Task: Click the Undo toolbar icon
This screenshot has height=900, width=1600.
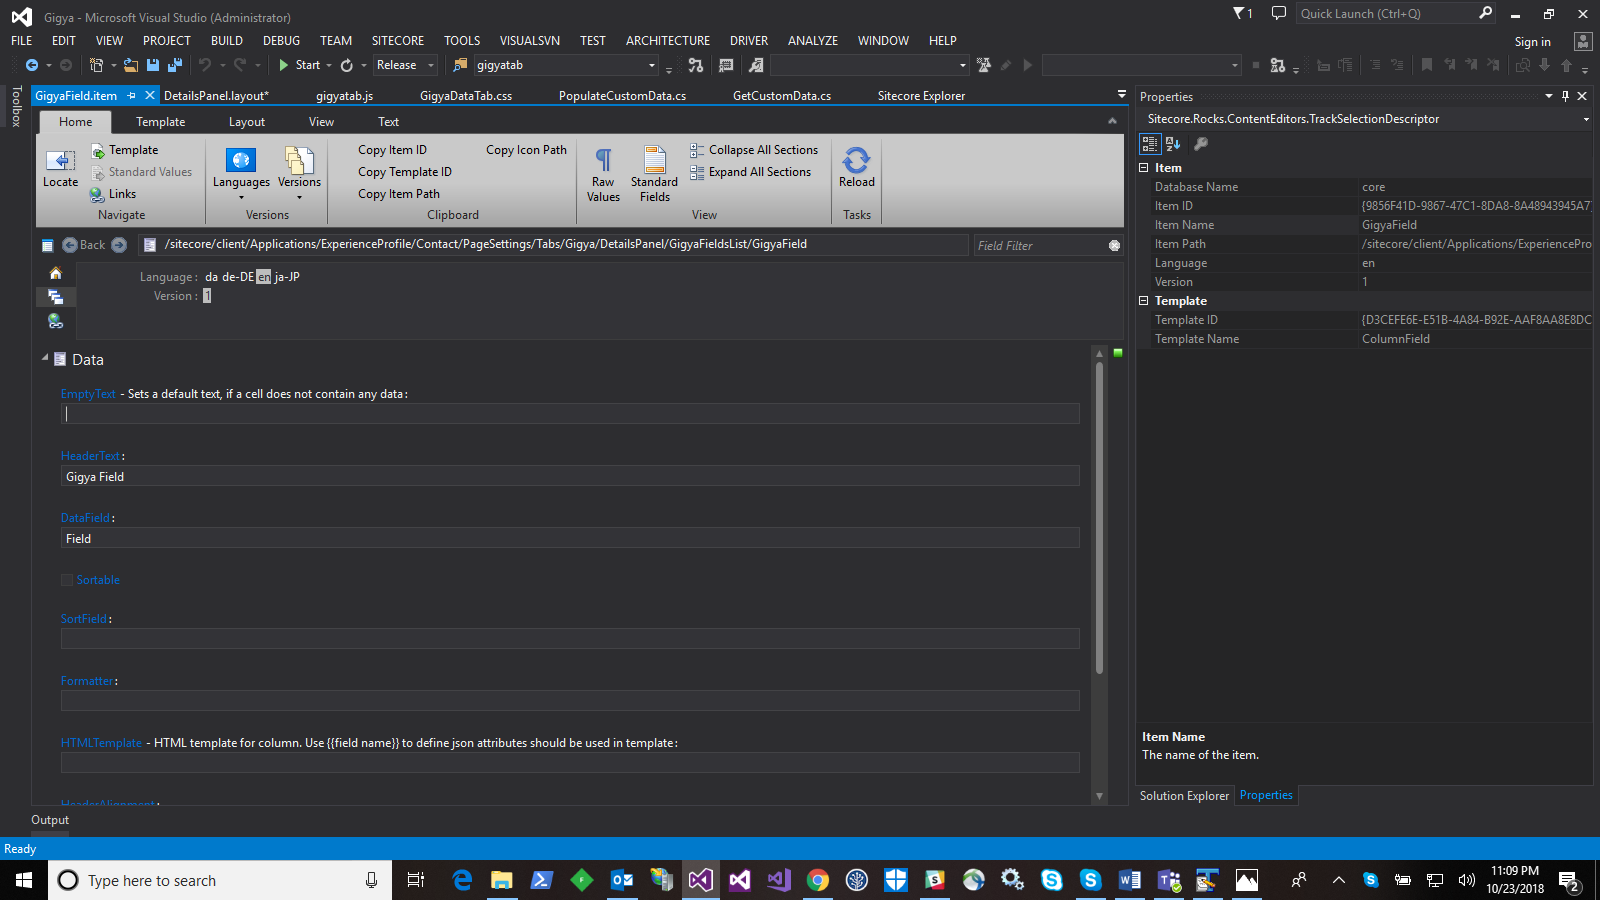Action: coord(205,65)
